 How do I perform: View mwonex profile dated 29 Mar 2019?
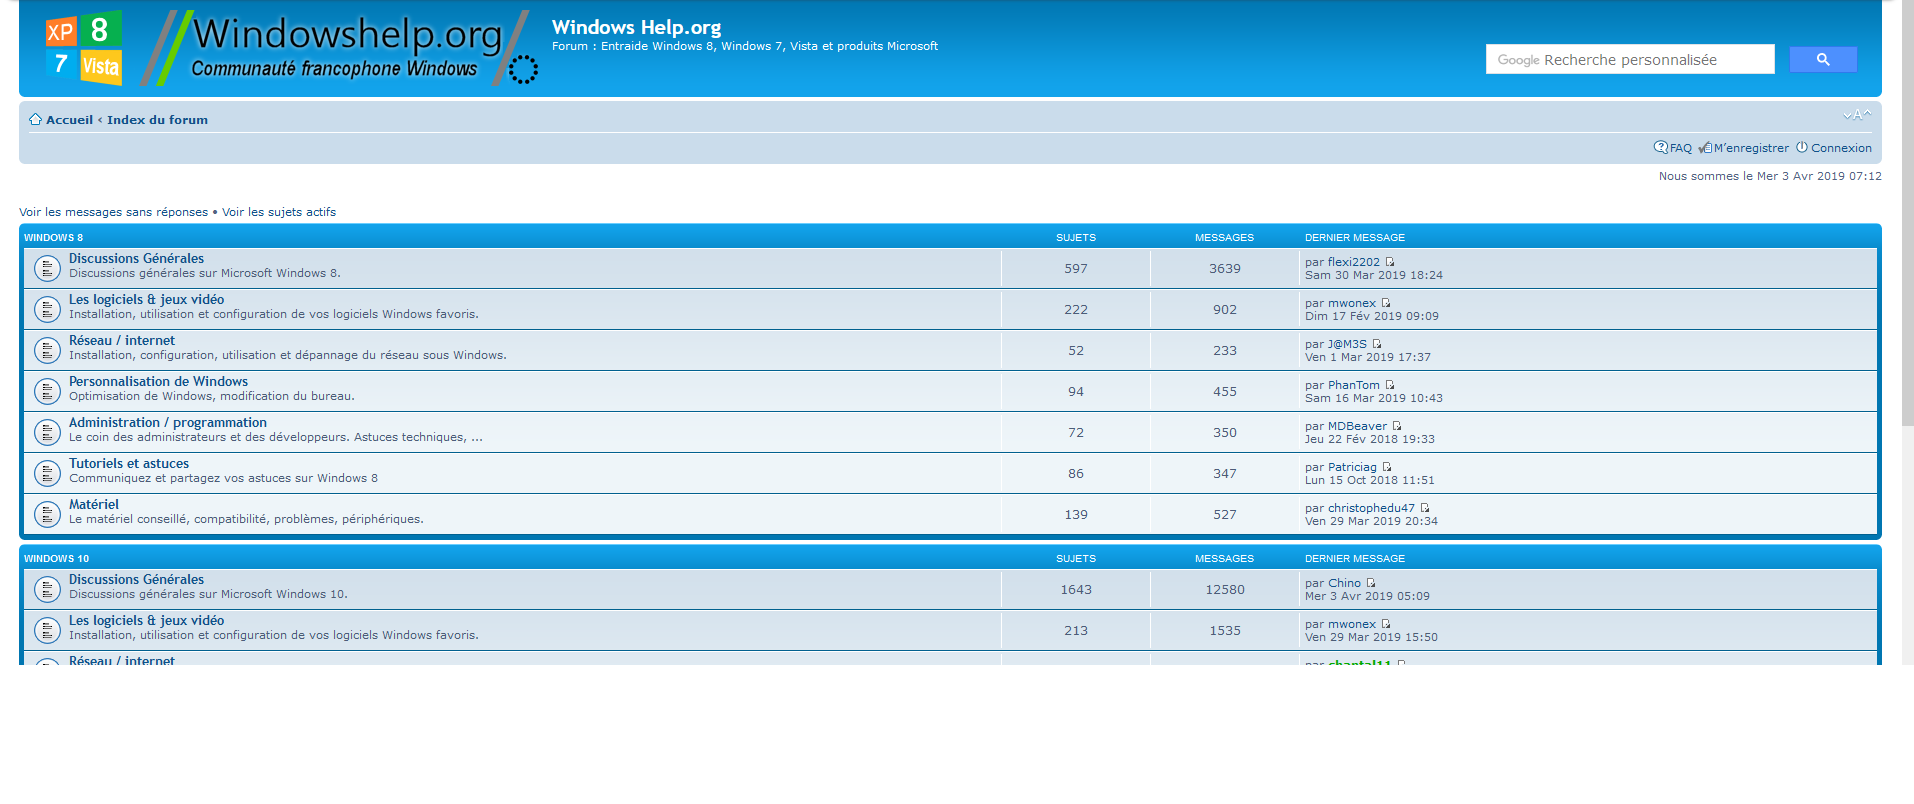(x=1352, y=624)
